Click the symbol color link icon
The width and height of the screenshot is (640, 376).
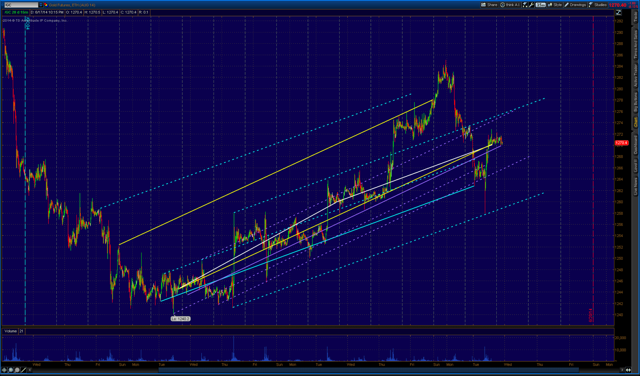46,5
